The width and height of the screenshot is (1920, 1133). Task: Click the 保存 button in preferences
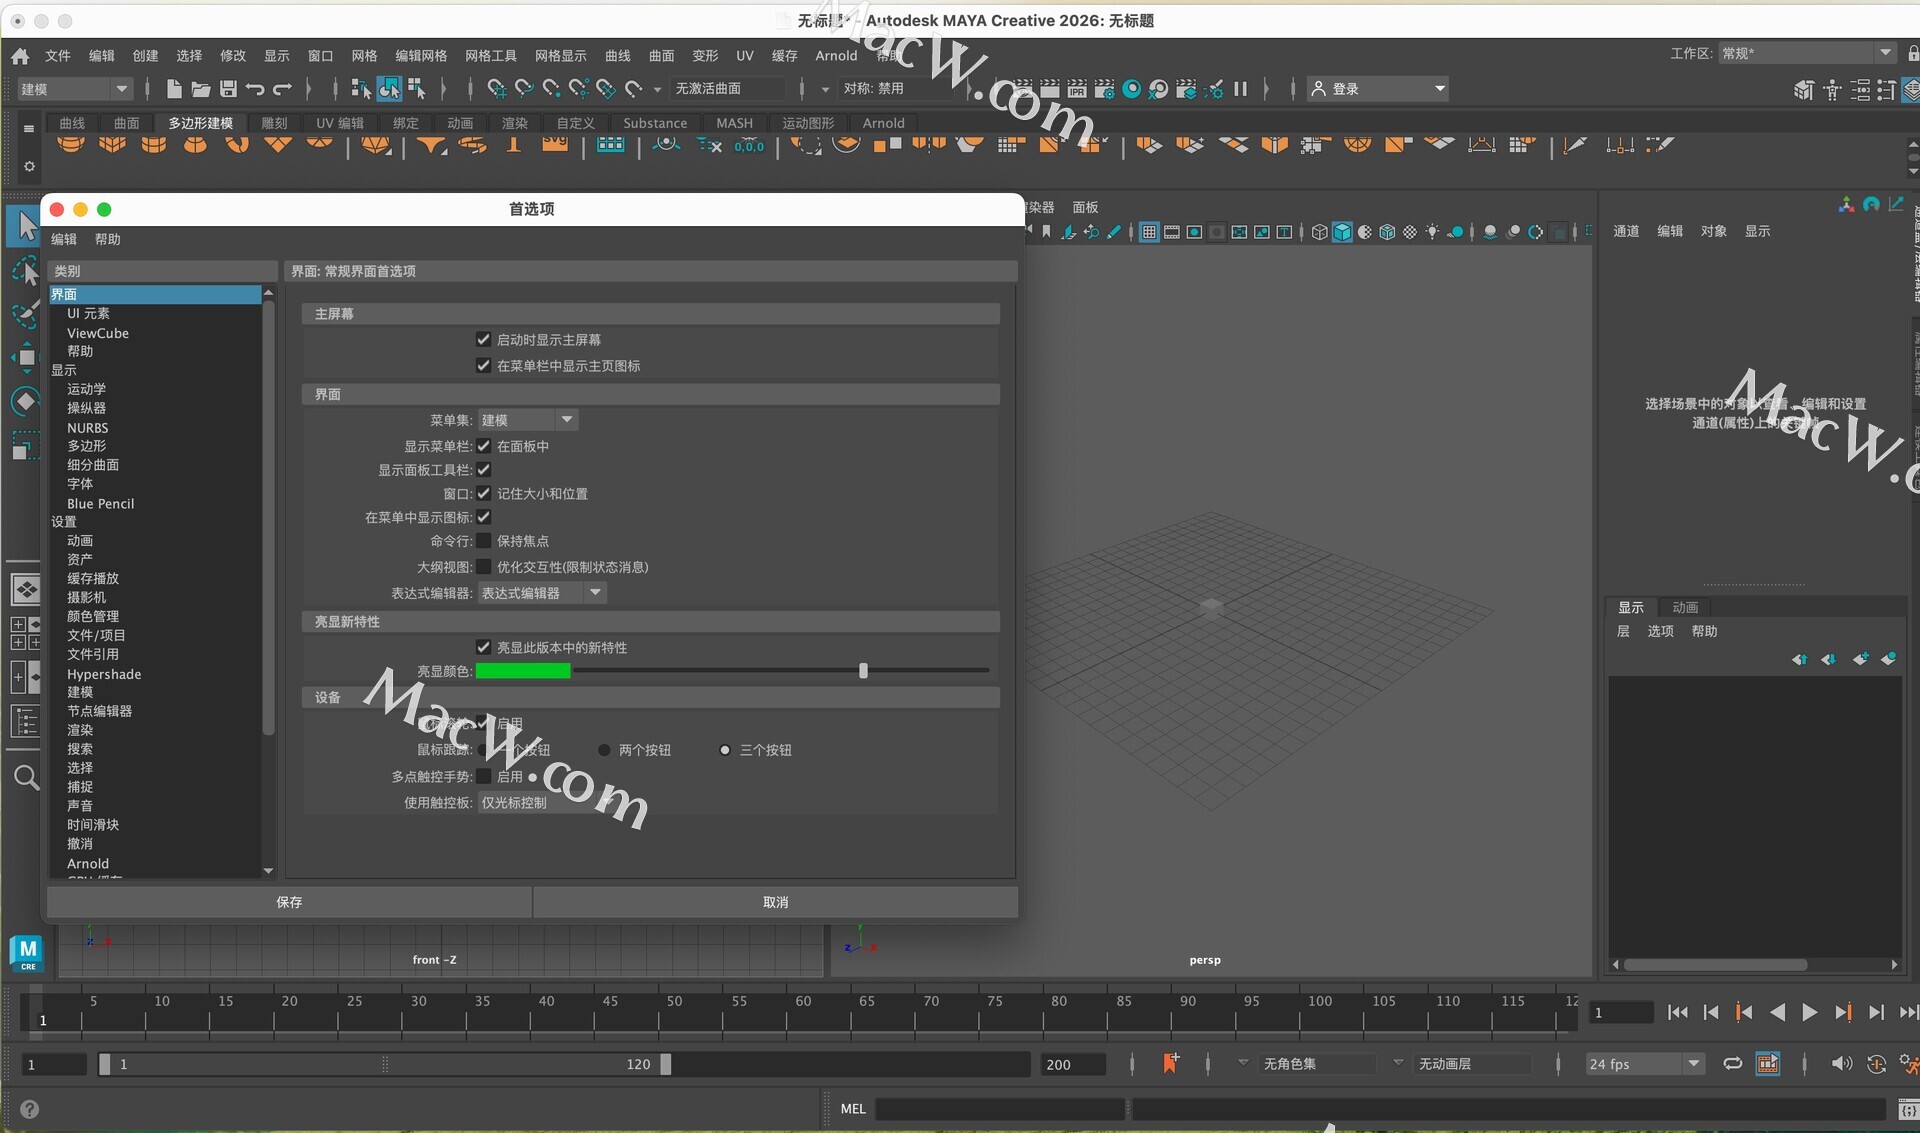[x=289, y=902]
